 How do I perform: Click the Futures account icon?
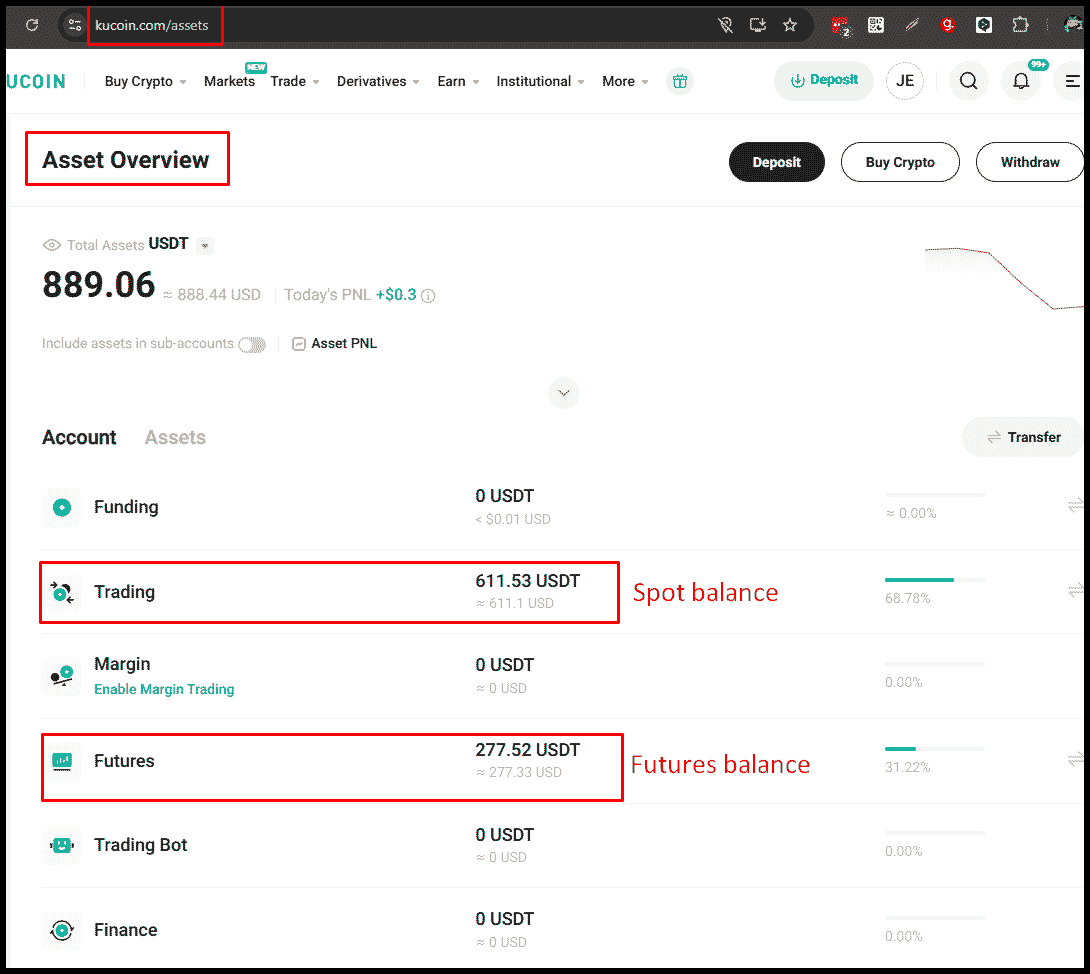tap(62, 761)
